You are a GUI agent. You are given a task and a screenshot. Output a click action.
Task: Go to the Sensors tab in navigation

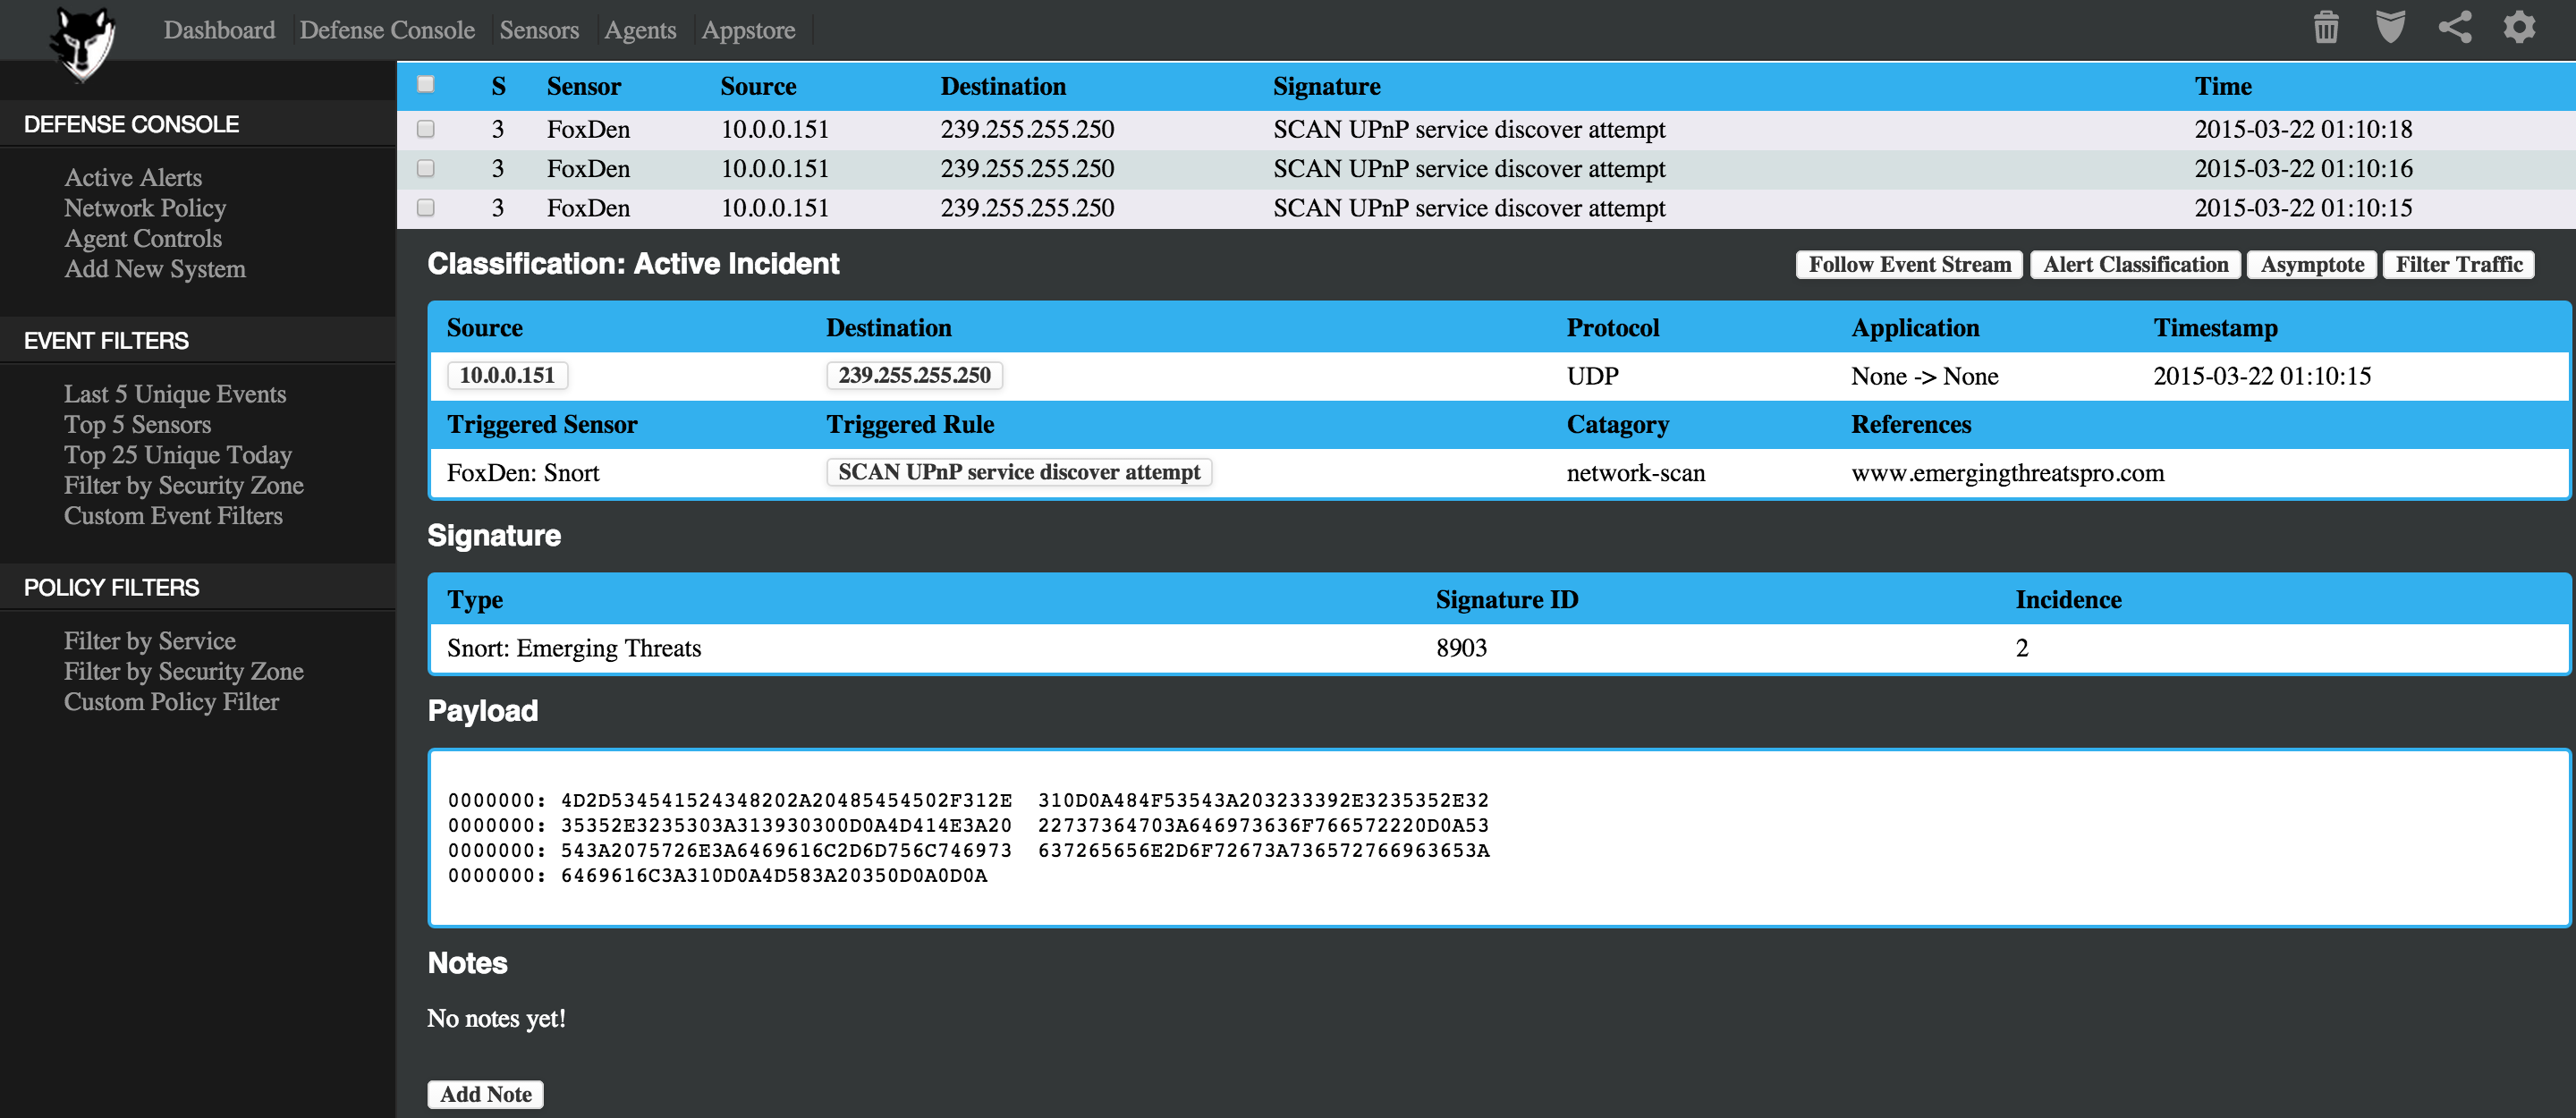point(539,30)
